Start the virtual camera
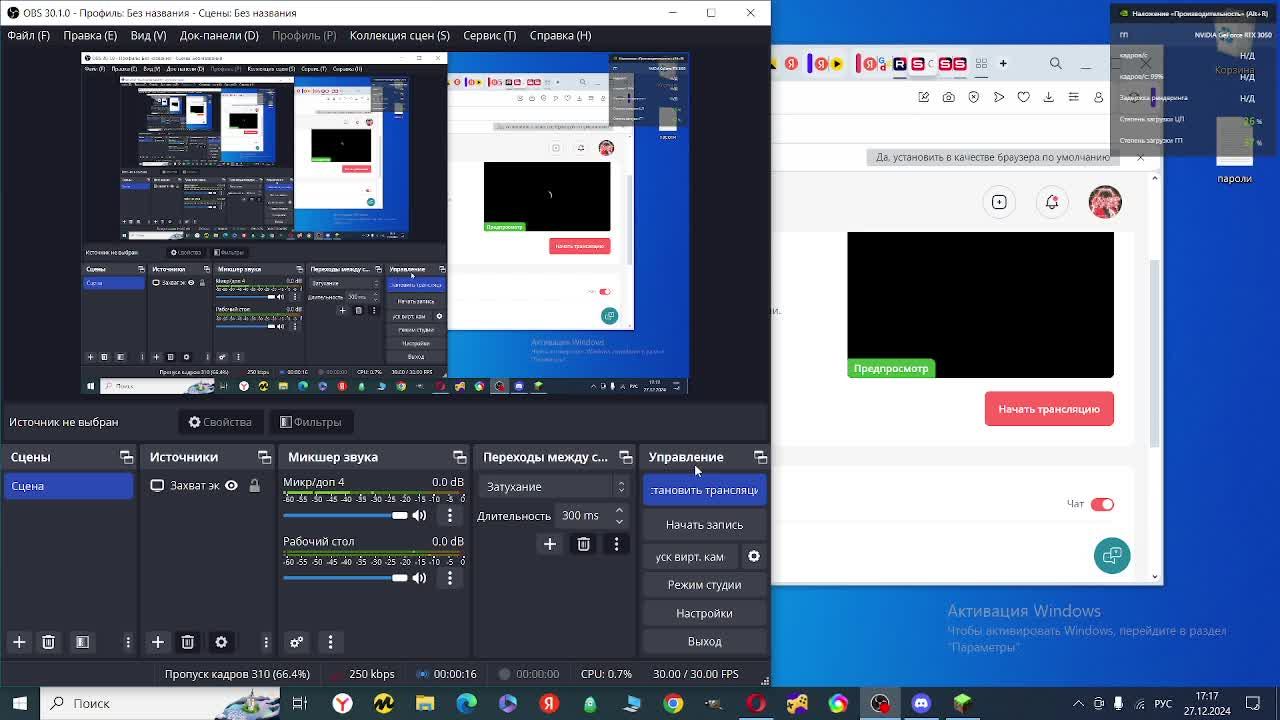Image resolution: width=1280 pixels, height=720 pixels. [x=690, y=557]
